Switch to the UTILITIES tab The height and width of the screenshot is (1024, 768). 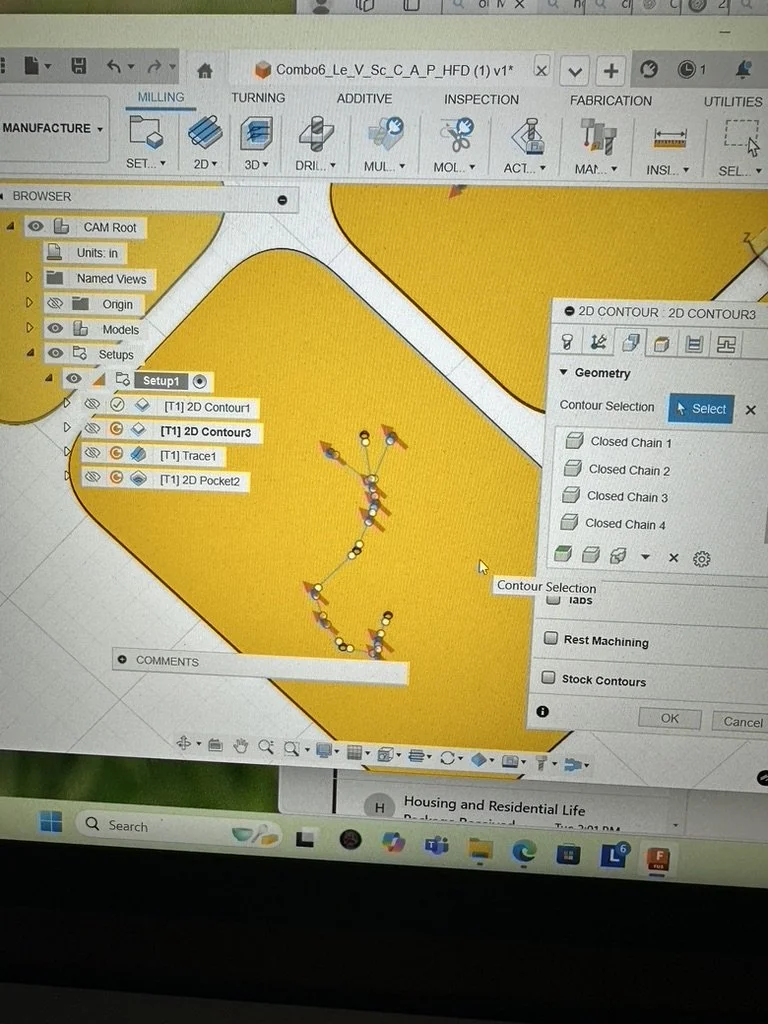click(x=733, y=102)
